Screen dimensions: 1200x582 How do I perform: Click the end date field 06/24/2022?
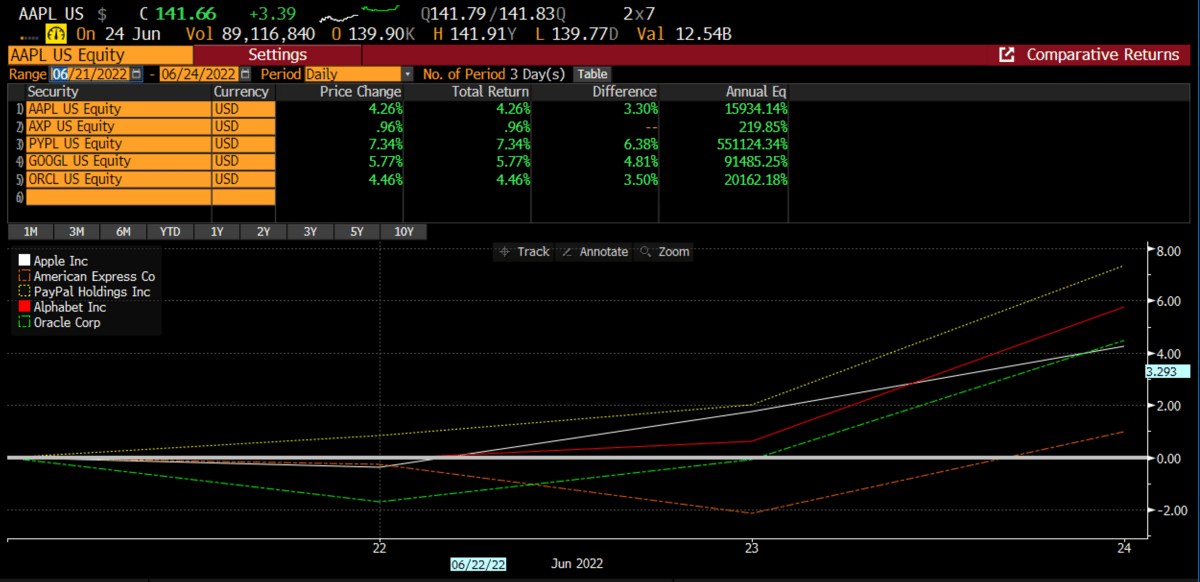click(x=199, y=74)
